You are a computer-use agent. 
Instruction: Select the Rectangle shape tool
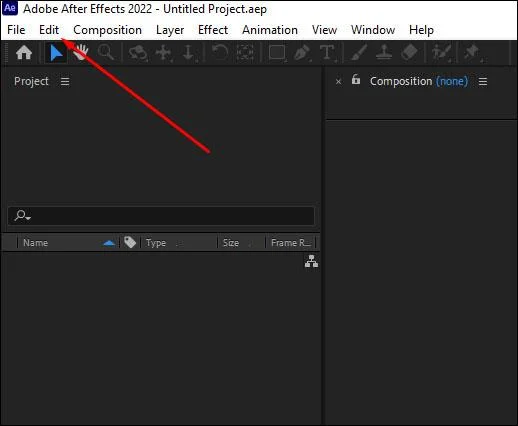point(277,53)
